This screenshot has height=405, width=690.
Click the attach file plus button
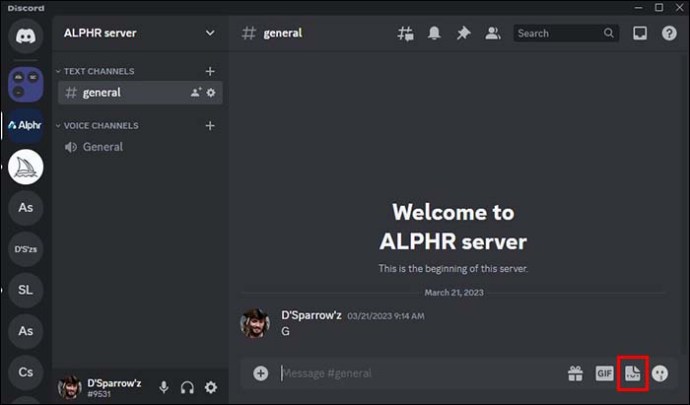pos(260,373)
